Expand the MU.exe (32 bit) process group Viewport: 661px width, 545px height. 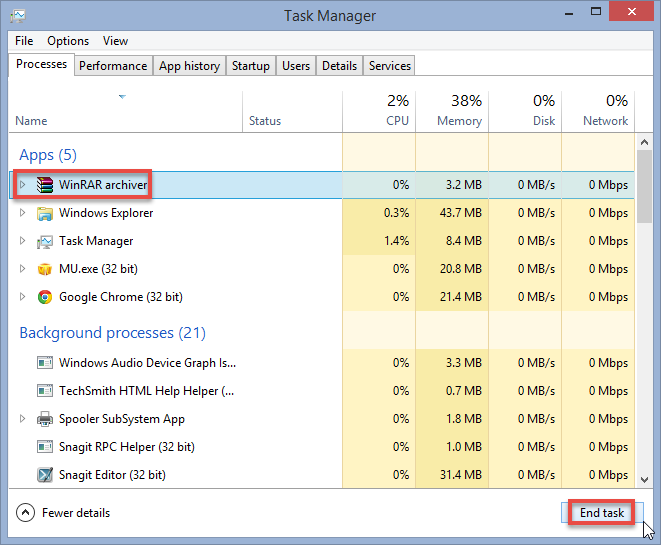coord(23,268)
